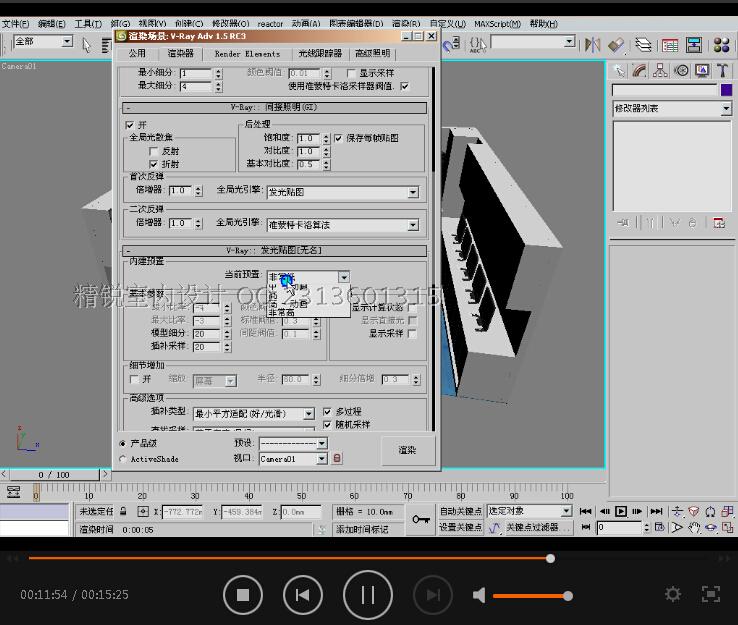Switch to Render Elements tab
The height and width of the screenshot is (625, 738).
(247, 54)
